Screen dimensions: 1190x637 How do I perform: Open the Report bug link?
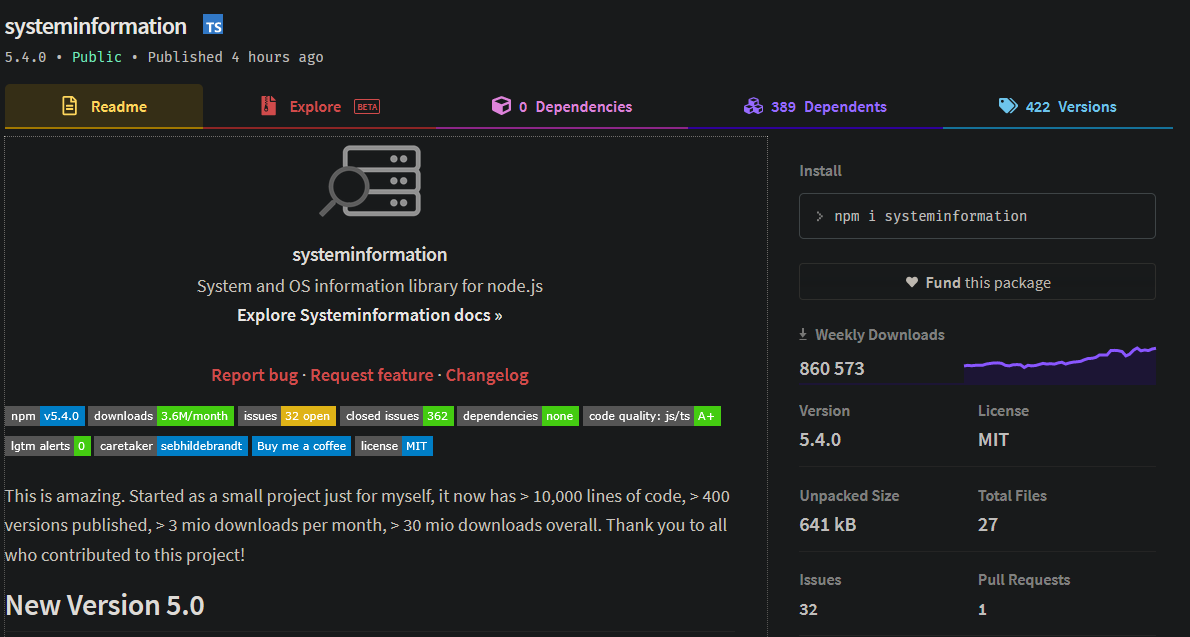pyautogui.click(x=254, y=374)
